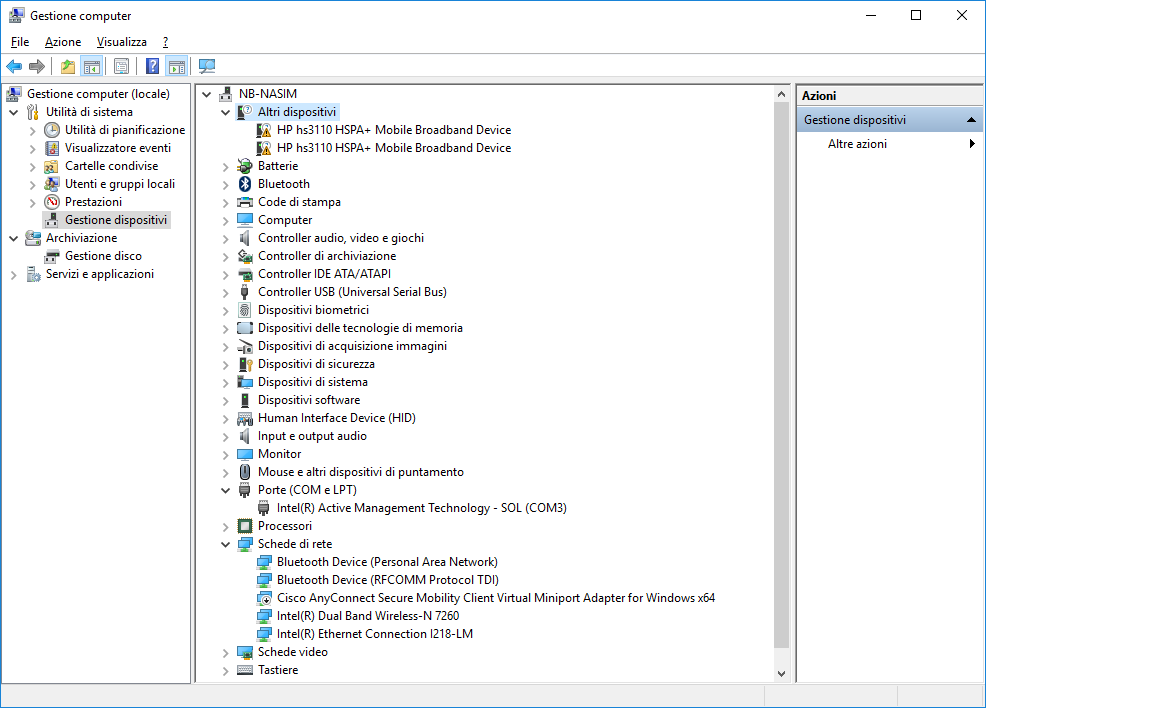Click the device list scrollbar down arrow

click(781, 674)
